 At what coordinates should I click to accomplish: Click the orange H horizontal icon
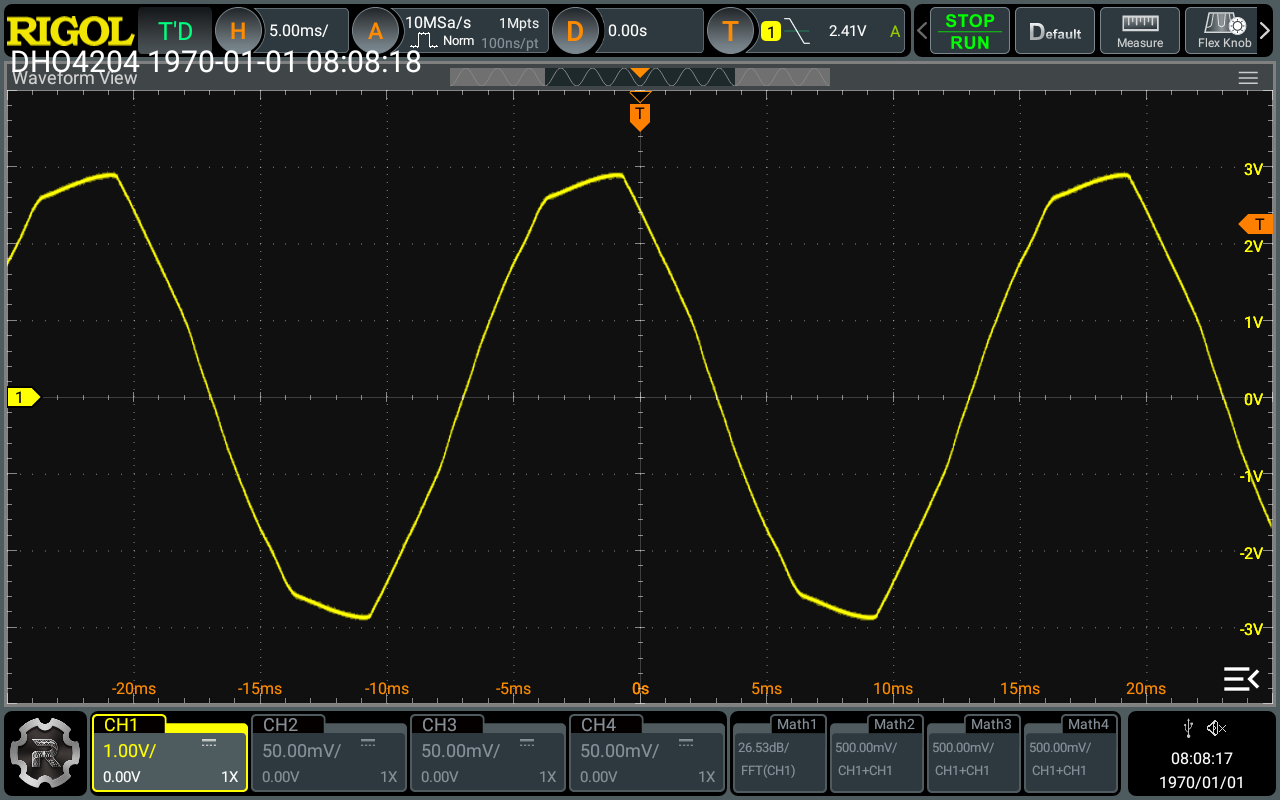[236, 31]
